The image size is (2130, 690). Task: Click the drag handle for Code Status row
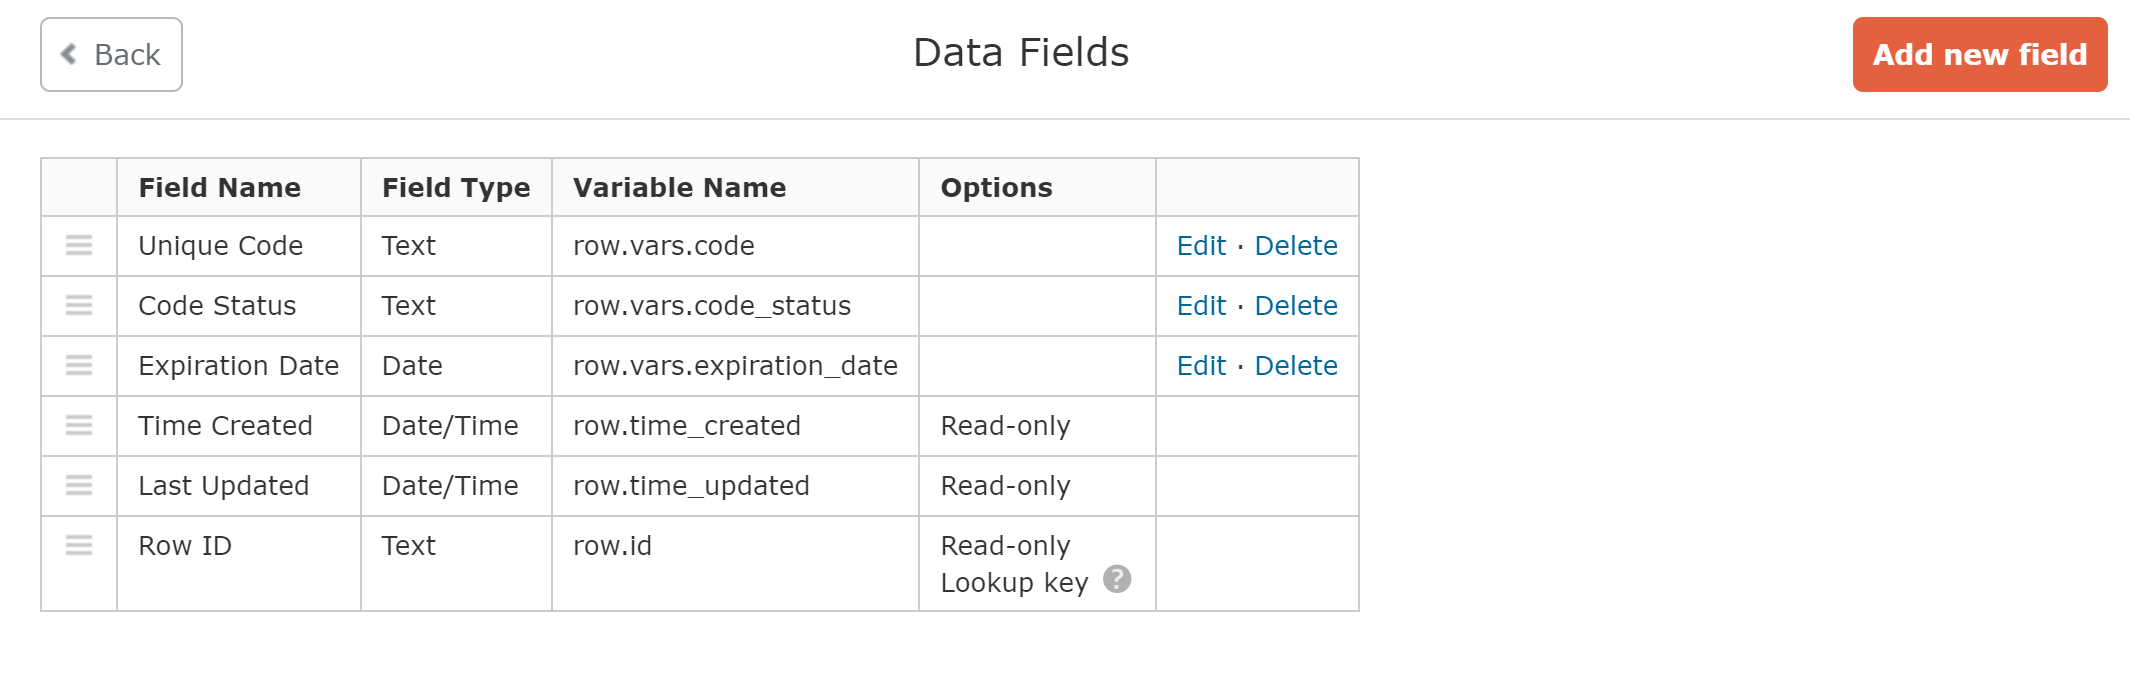pos(79,305)
